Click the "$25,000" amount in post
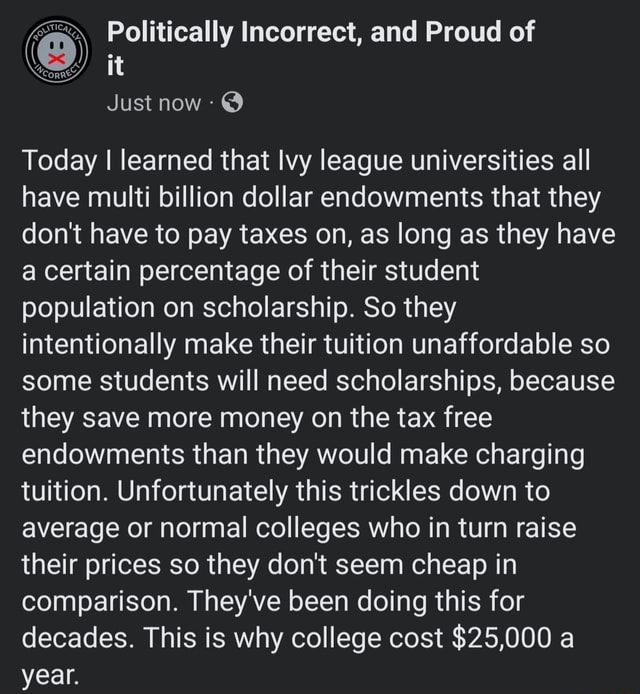Viewport: 640px width, 694px height. (502, 639)
